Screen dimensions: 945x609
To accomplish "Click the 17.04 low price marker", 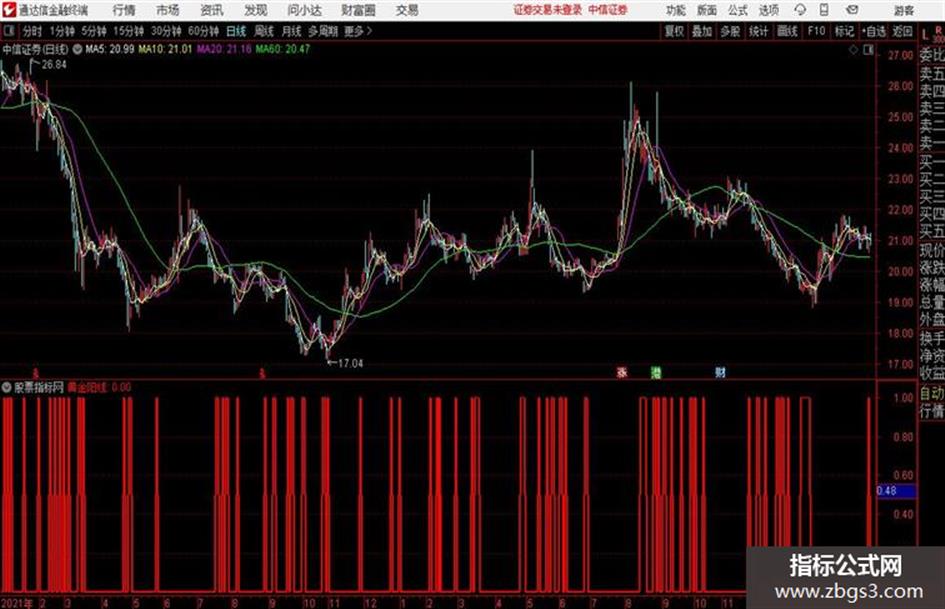I will (350, 363).
